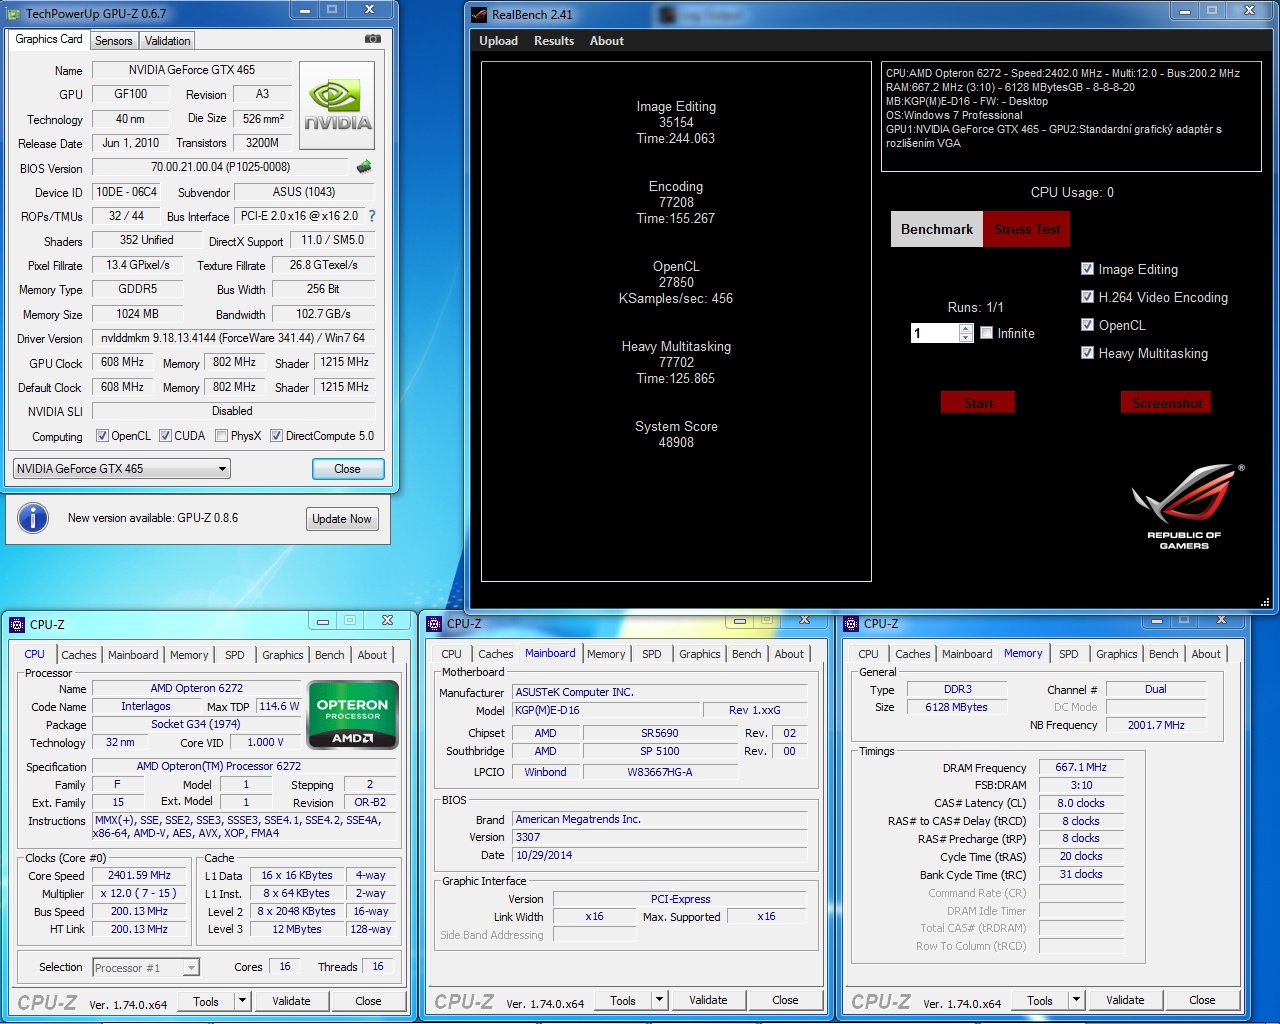Enable the Infinite runs checkbox
The image size is (1280, 1024).
point(987,333)
